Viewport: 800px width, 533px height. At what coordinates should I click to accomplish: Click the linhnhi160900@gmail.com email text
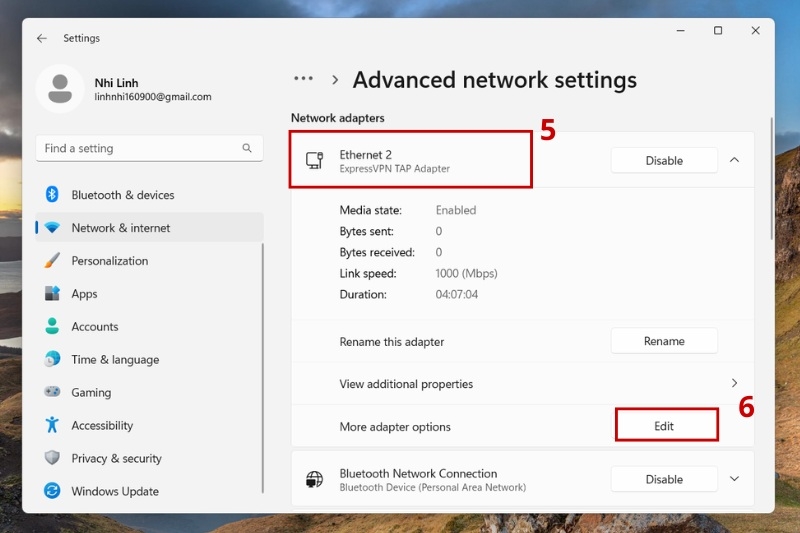pos(153,97)
